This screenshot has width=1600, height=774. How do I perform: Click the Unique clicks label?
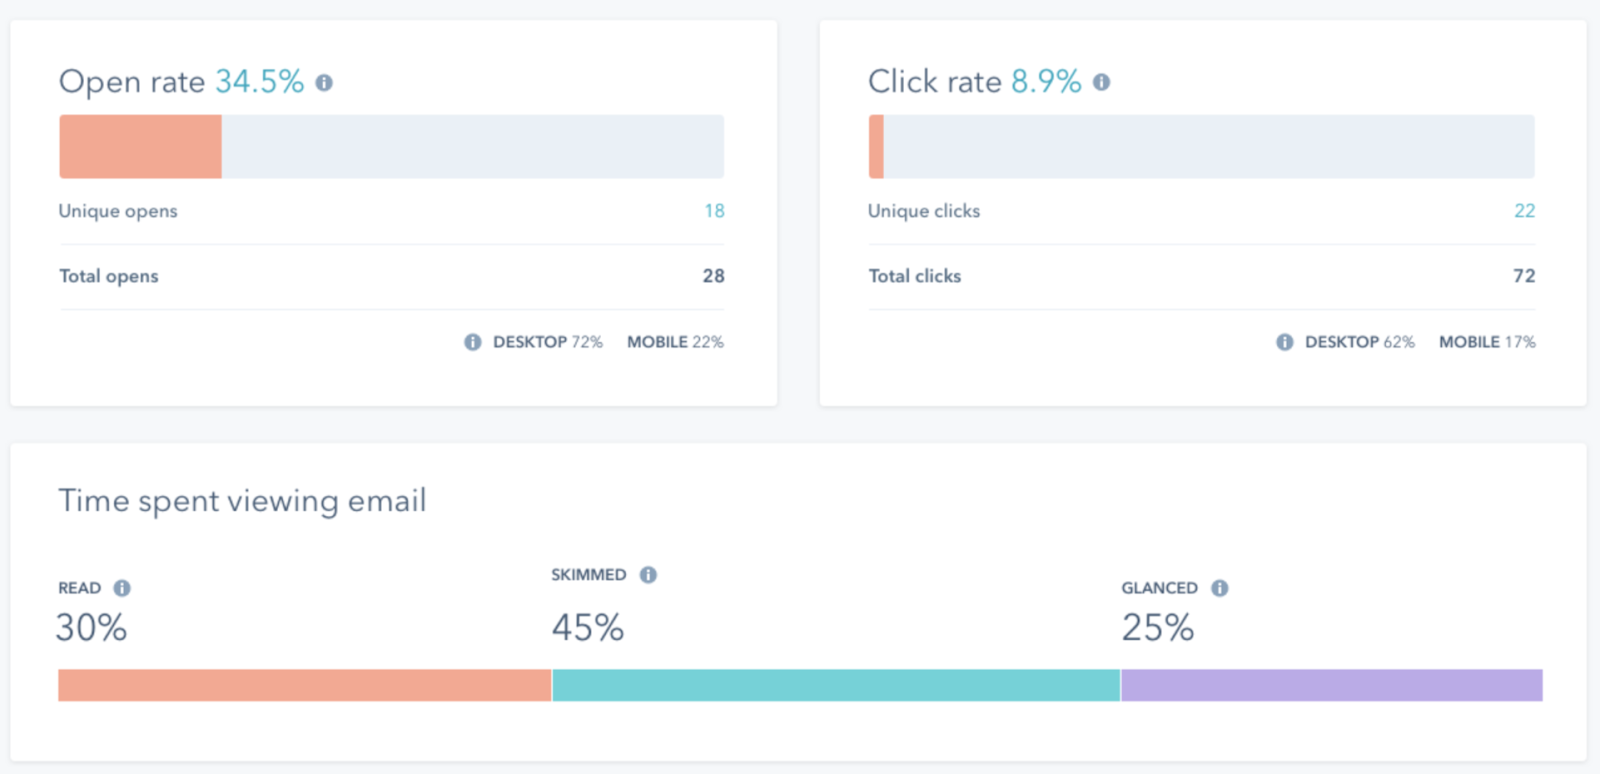pyautogui.click(x=924, y=211)
